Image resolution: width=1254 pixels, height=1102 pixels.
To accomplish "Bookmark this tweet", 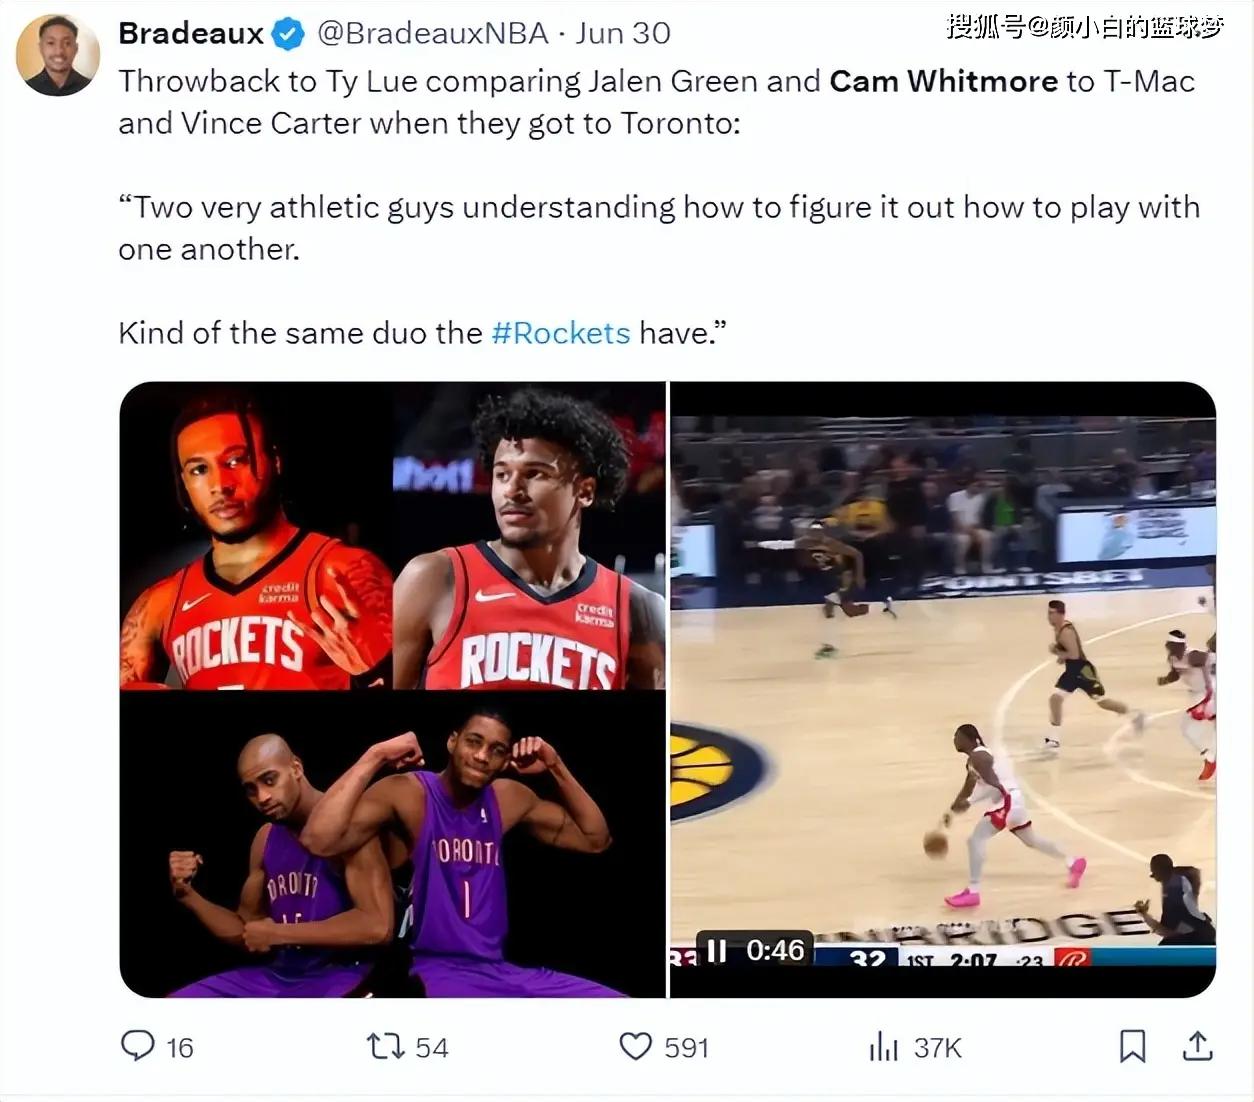I will (x=1132, y=1047).
